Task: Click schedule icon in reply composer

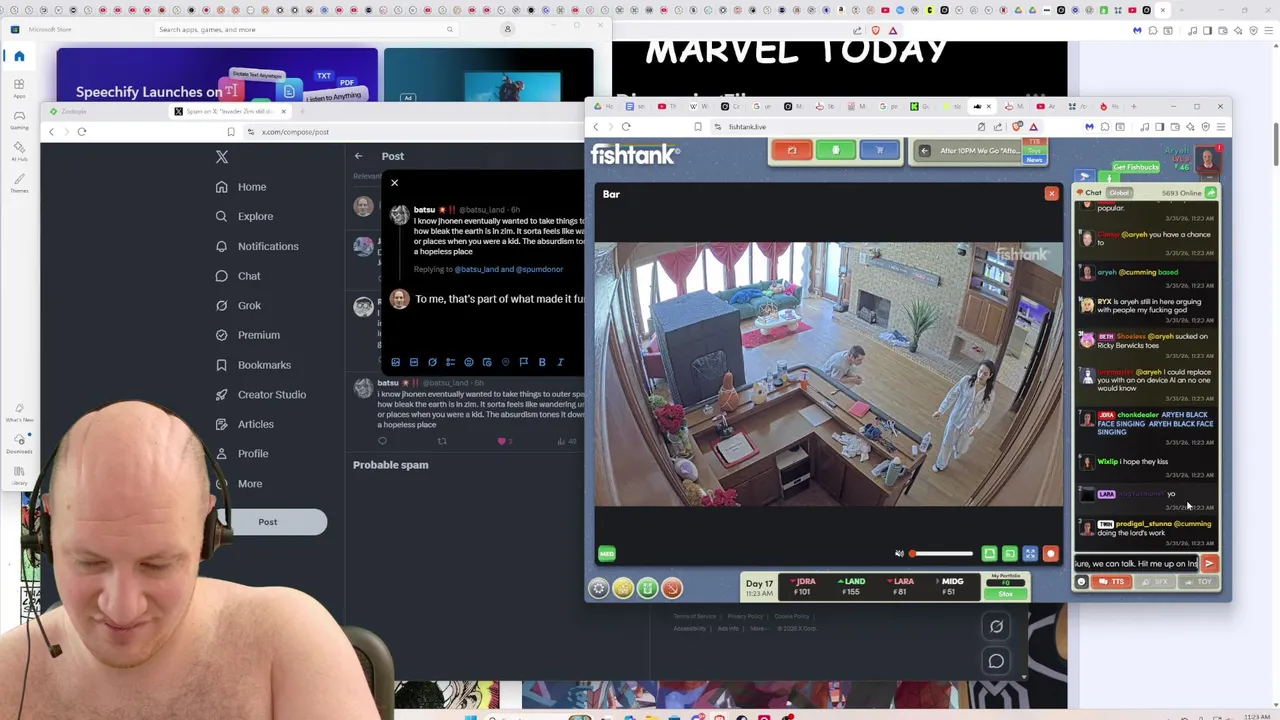Action: 487,362
